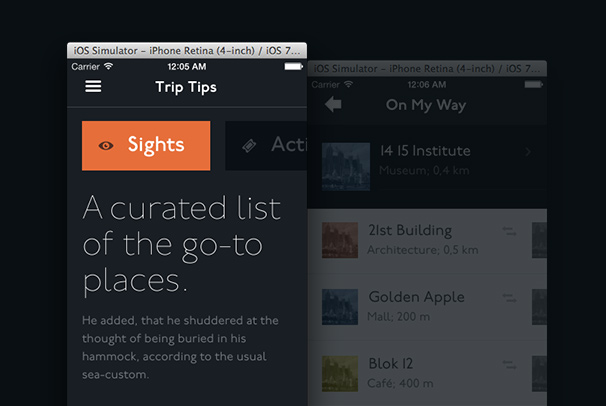The width and height of the screenshot is (606, 406).
Task: Tap the route icon beside 2Ist Building
Action: coord(509,232)
